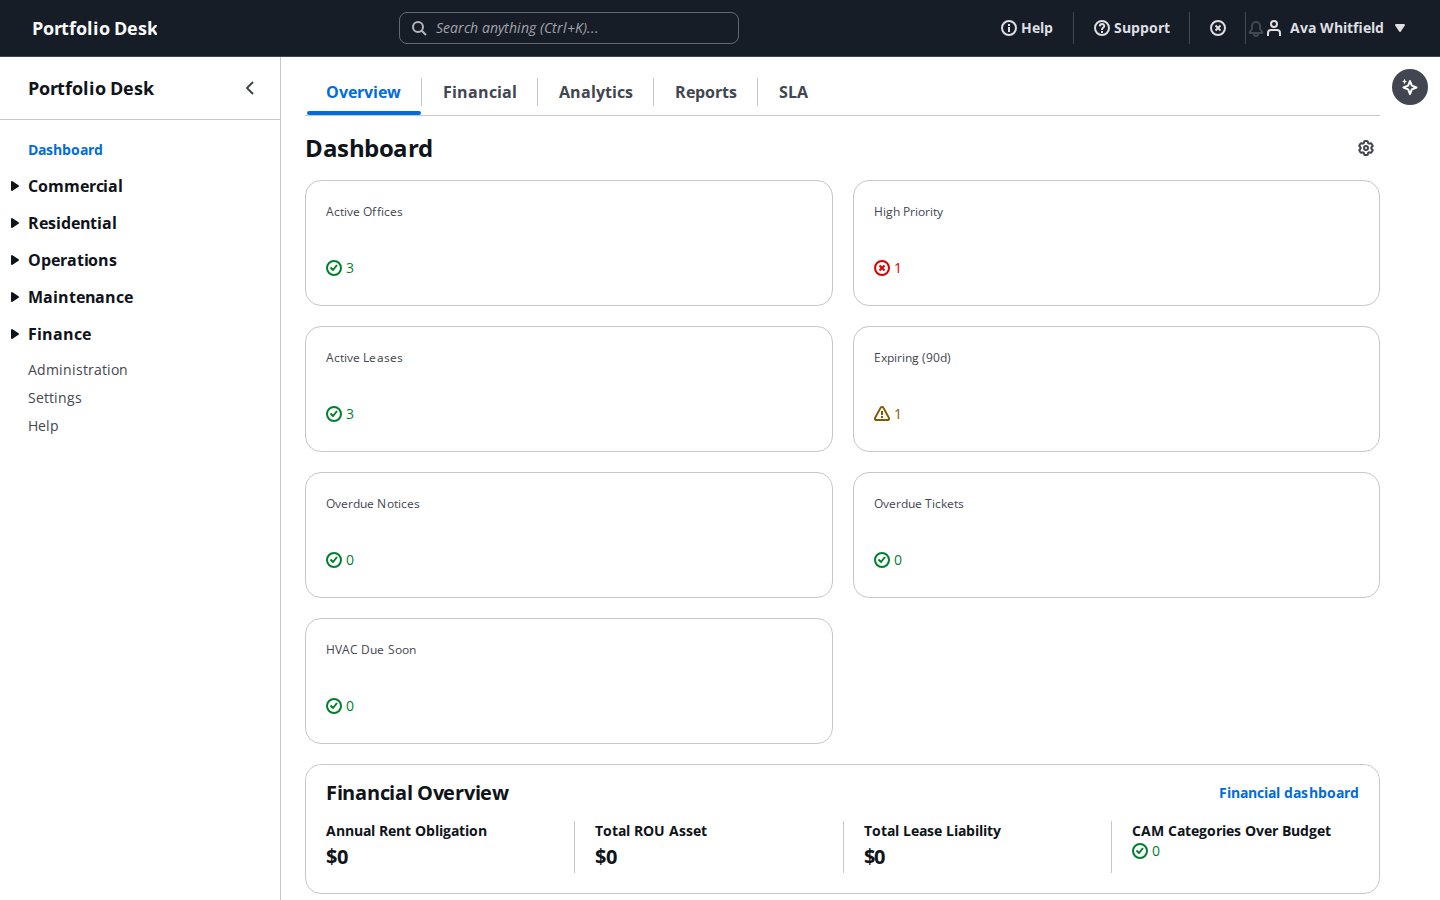The image size is (1440, 900).
Task: Expand the Maintenance tree section
Action: 15,297
